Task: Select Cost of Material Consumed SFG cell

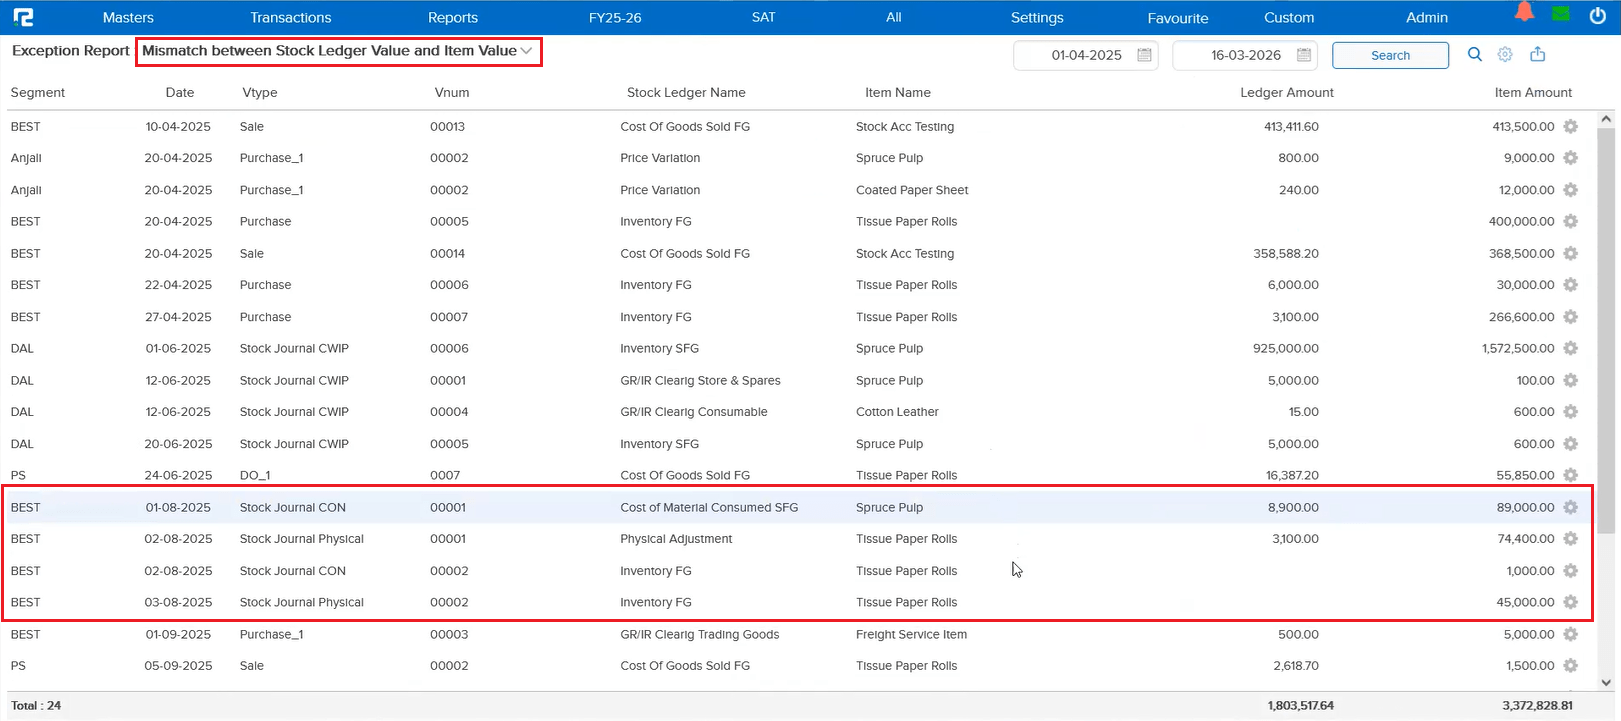Action: pos(709,508)
